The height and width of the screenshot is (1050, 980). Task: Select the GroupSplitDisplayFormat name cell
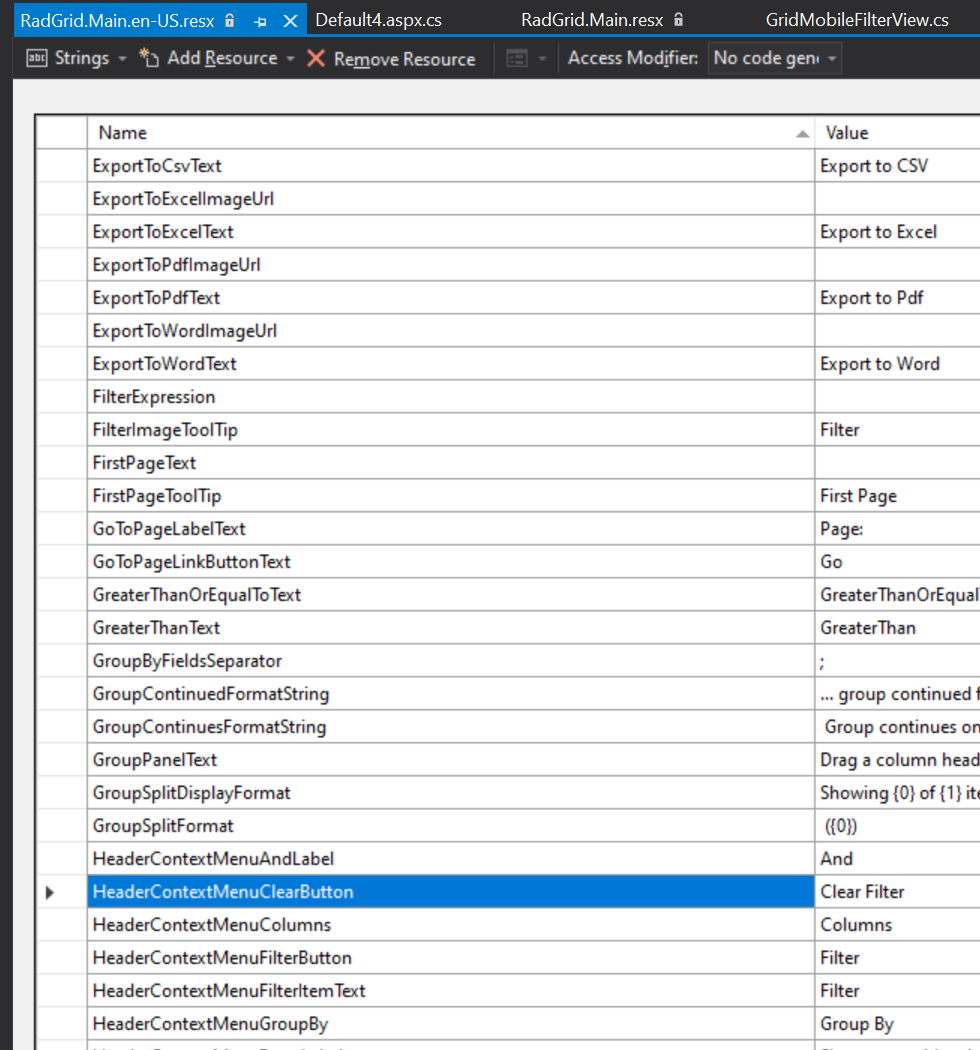(x=451, y=792)
